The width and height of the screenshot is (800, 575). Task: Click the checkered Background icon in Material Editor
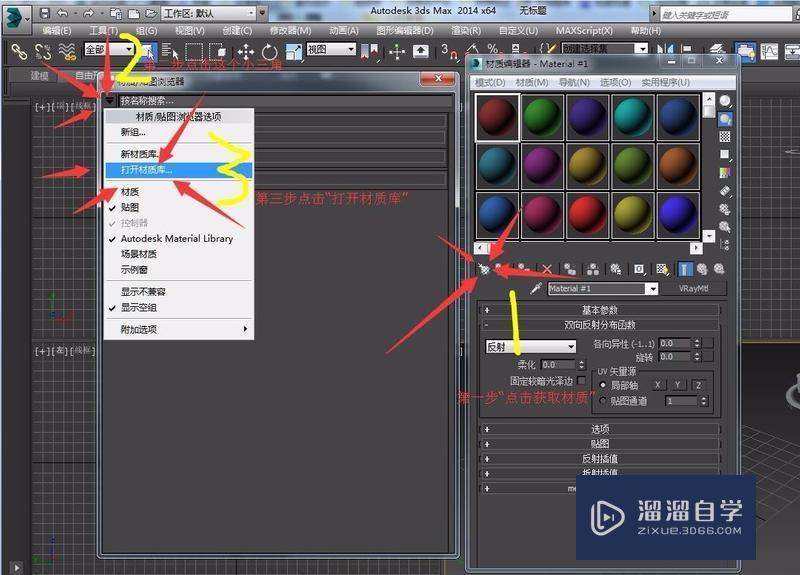tap(724, 137)
